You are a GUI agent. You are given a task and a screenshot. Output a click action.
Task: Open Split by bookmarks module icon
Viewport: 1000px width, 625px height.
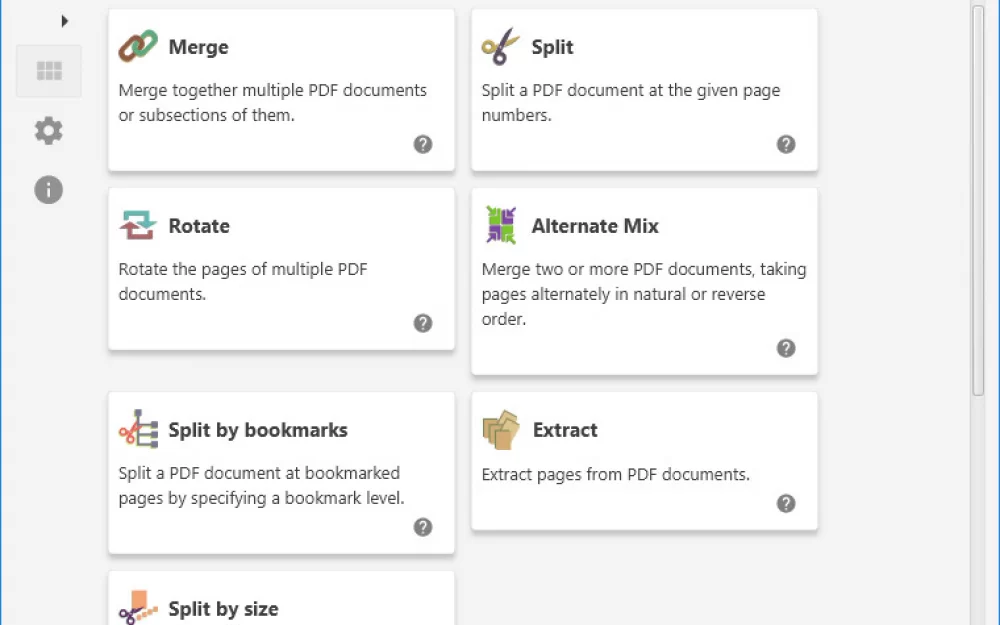(x=138, y=429)
